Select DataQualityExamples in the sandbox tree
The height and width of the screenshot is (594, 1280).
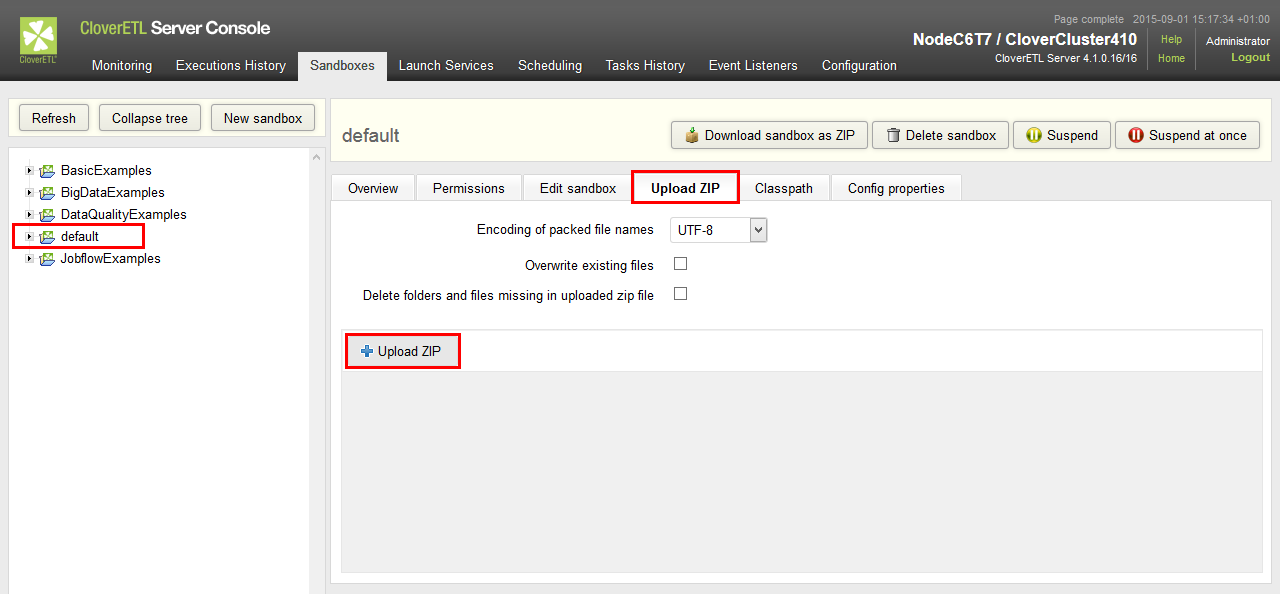coord(123,215)
